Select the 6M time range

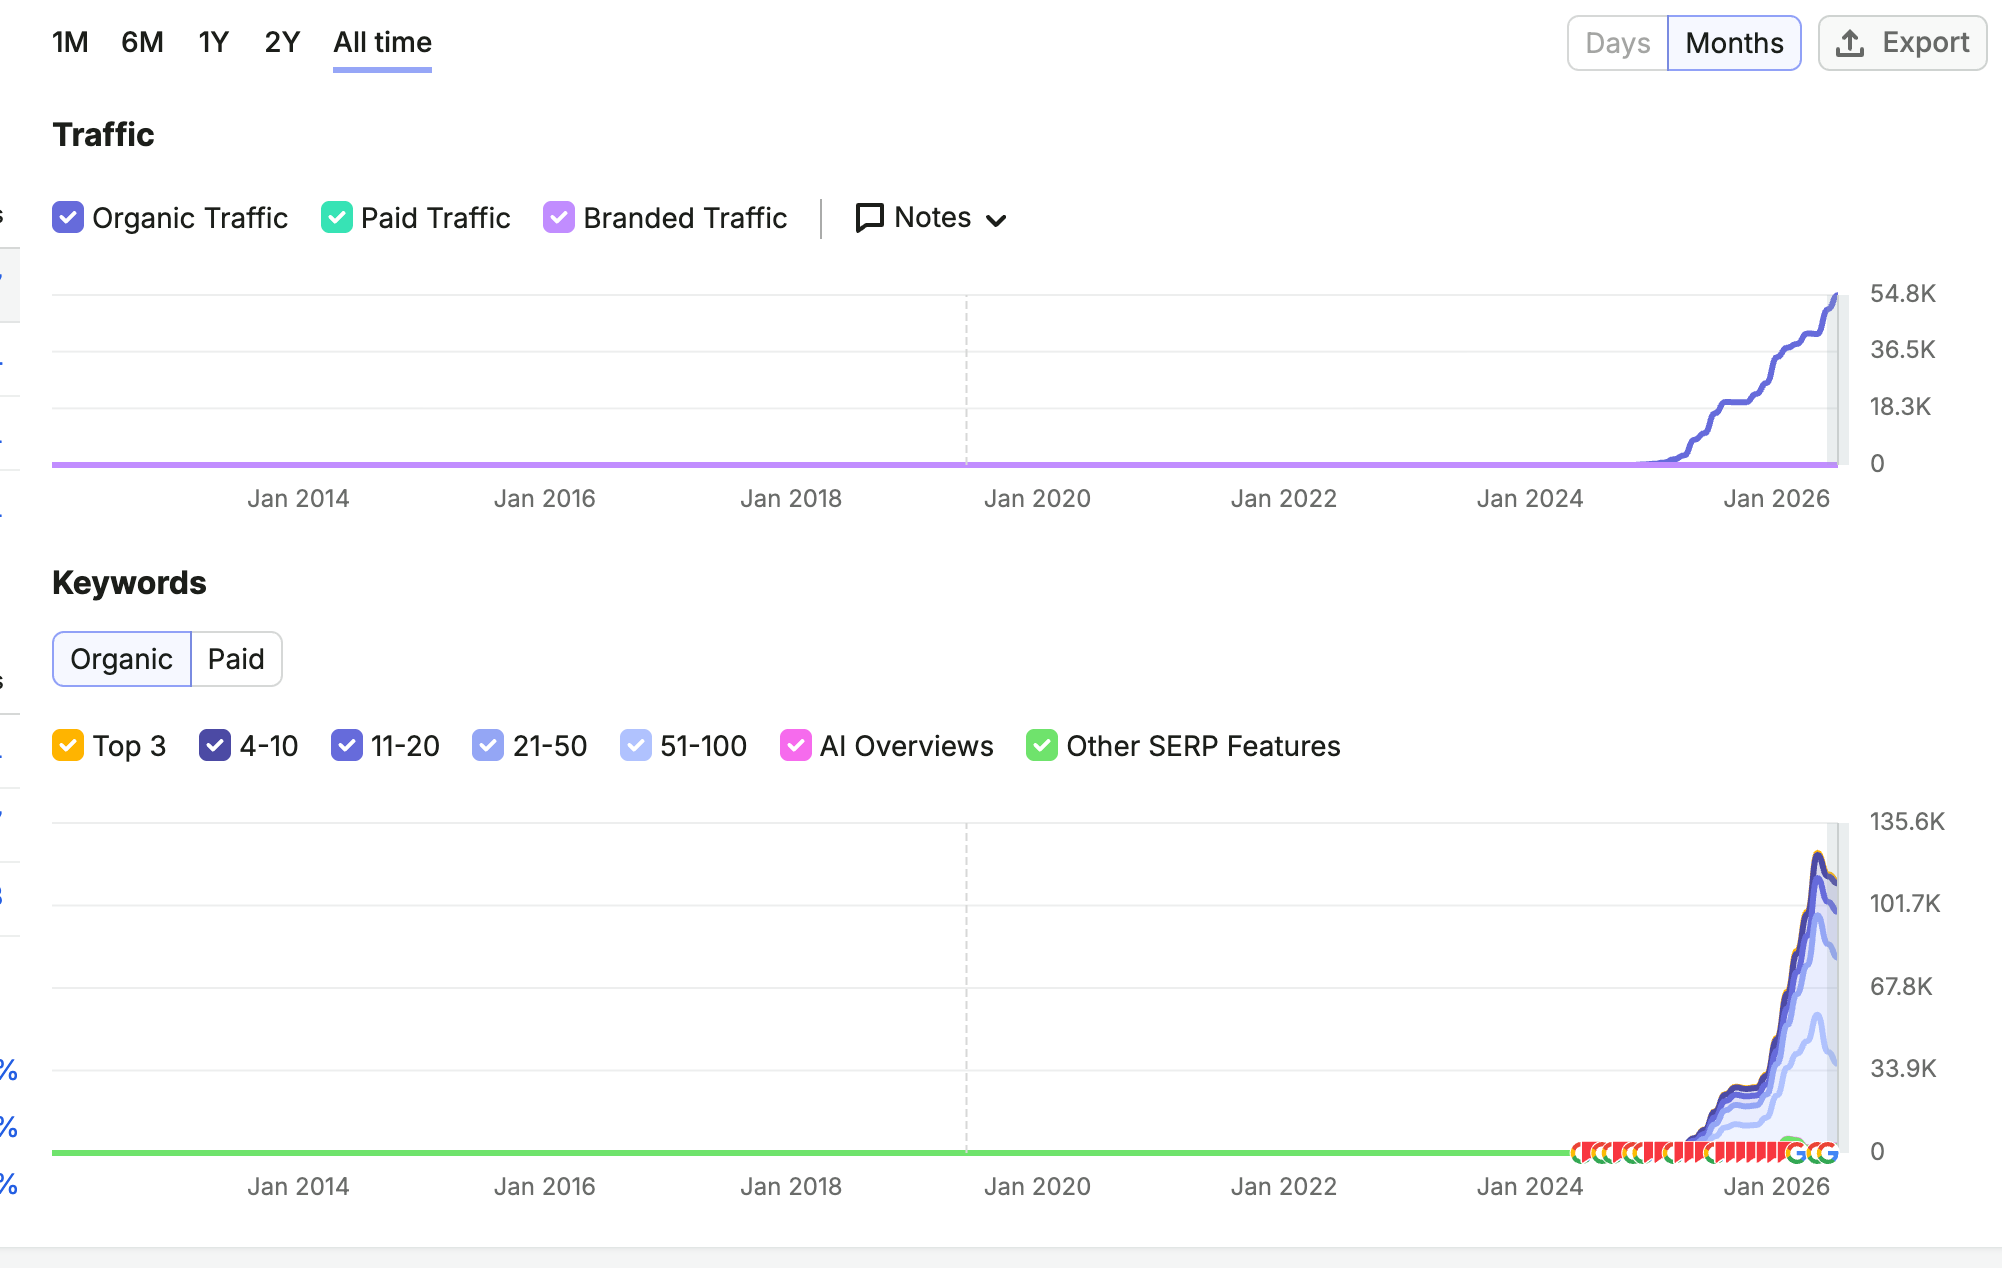click(x=142, y=42)
